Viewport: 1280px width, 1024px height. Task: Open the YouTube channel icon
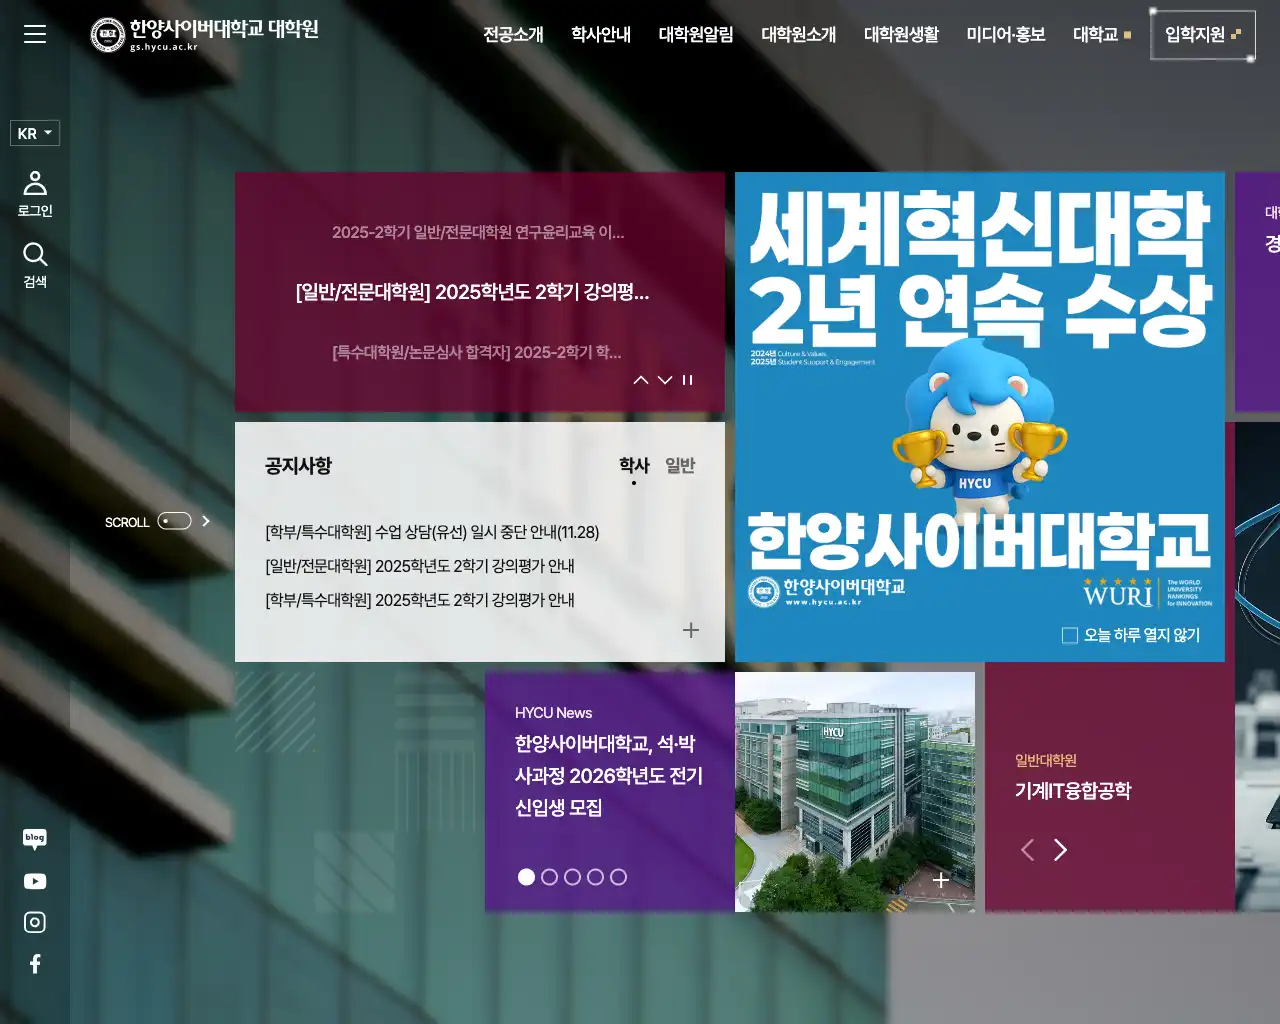pos(35,881)
